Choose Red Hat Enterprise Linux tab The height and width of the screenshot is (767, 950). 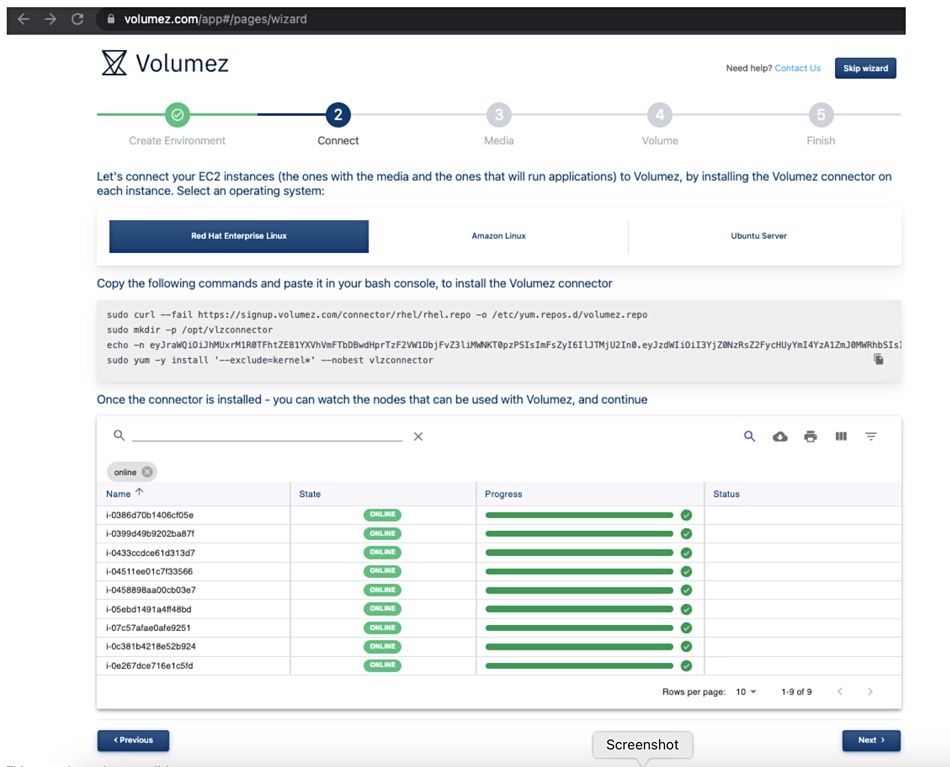[x=239, y=236]
